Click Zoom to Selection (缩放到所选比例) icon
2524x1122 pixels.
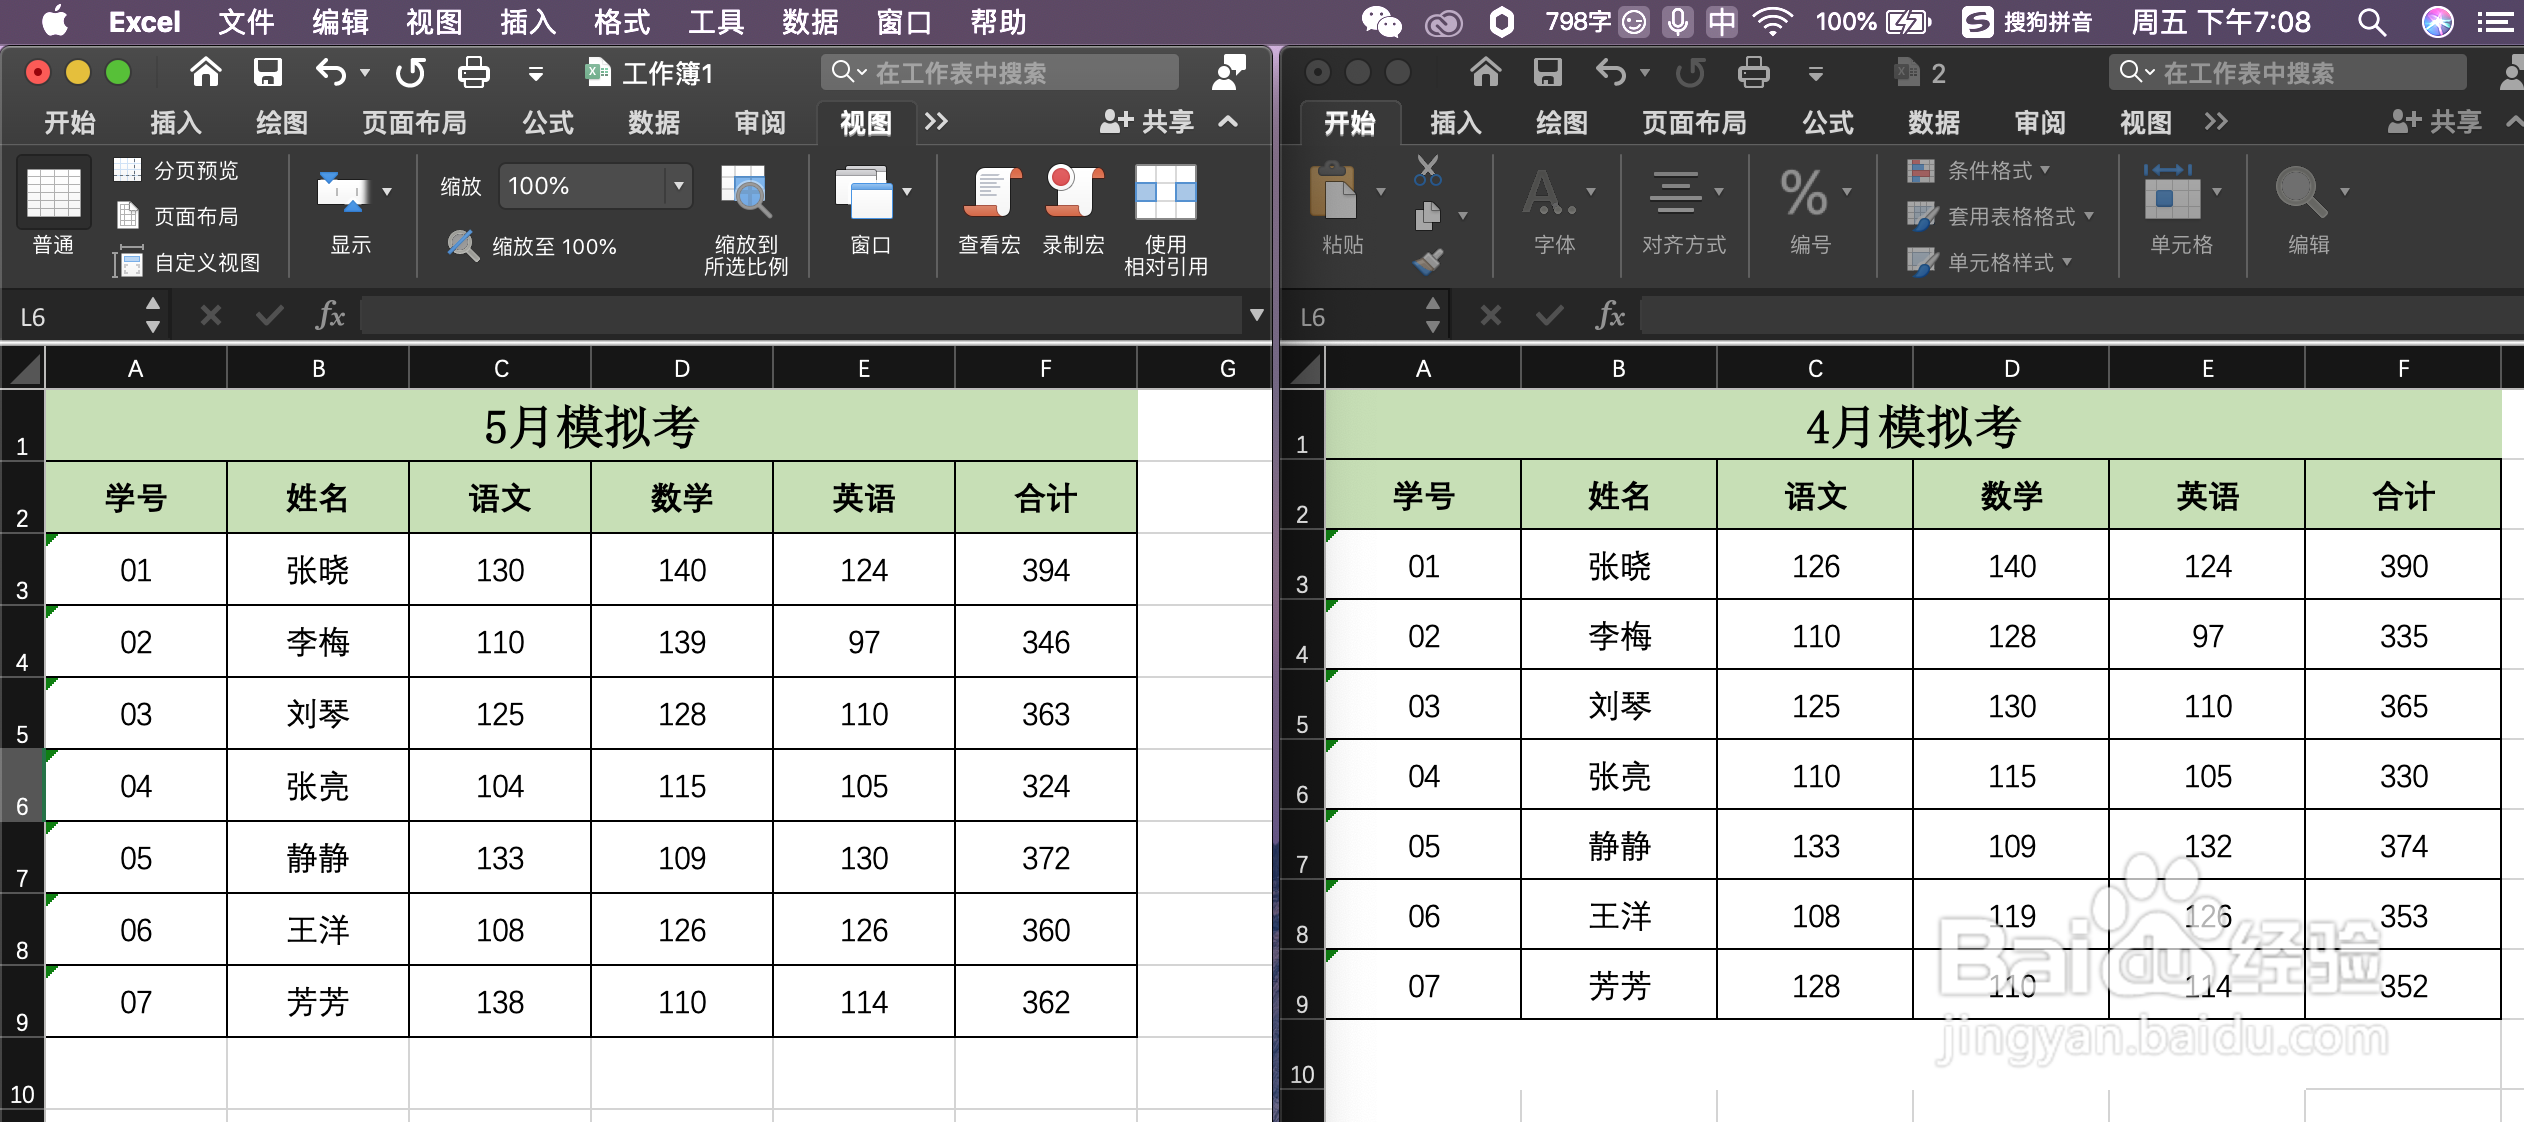click(x=745, y=193)
